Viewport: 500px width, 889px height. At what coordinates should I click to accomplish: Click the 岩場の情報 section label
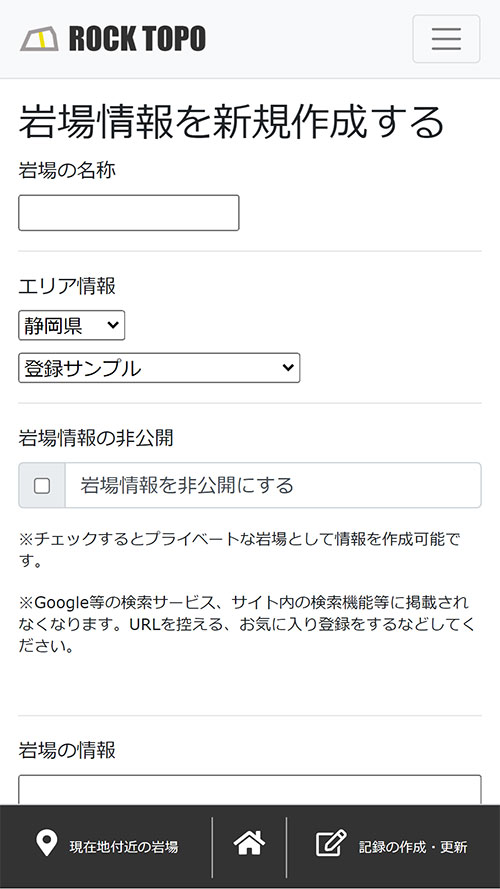point(67,750)
